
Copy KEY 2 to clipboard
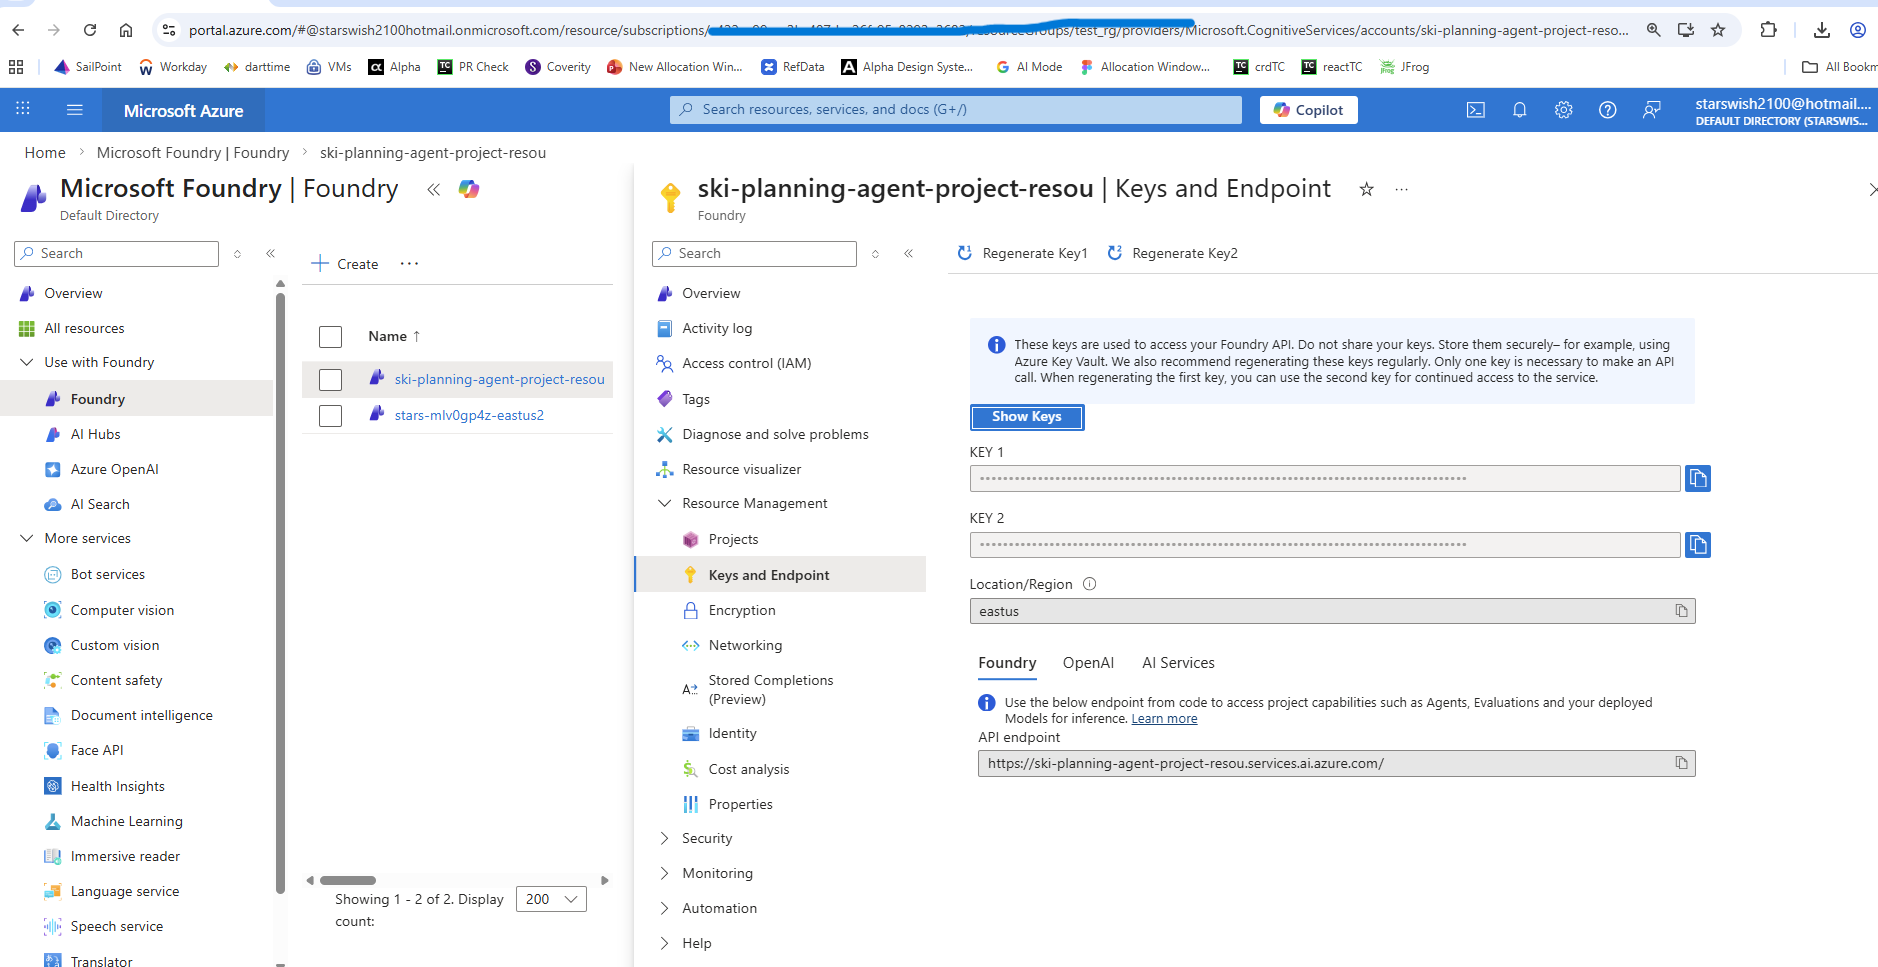click(x=1697, y=545)
